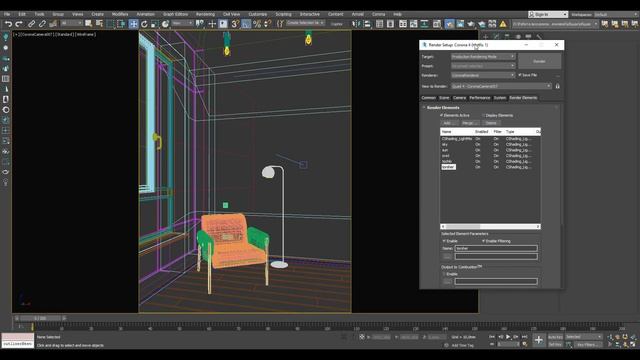Click the Delete button for render elements

(491, 123)
